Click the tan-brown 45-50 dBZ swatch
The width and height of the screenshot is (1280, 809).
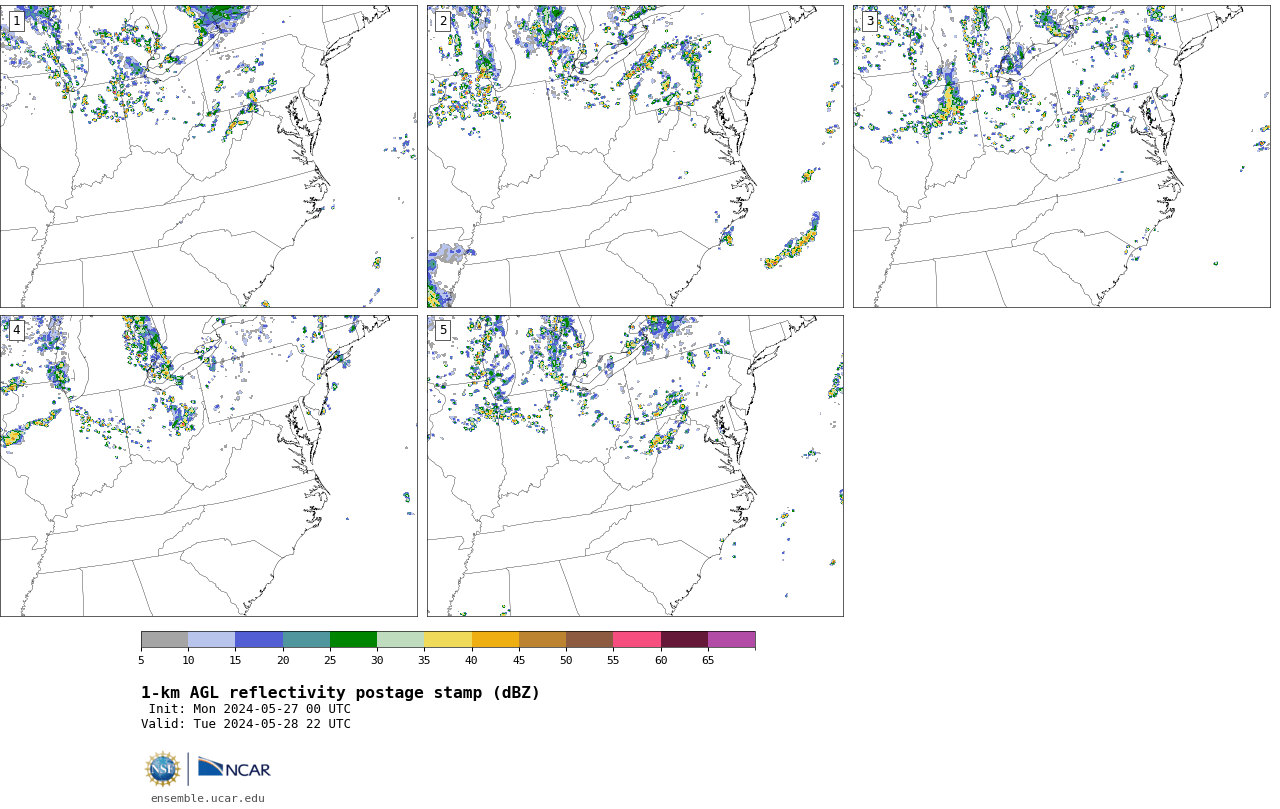click(x=542, y=640)
